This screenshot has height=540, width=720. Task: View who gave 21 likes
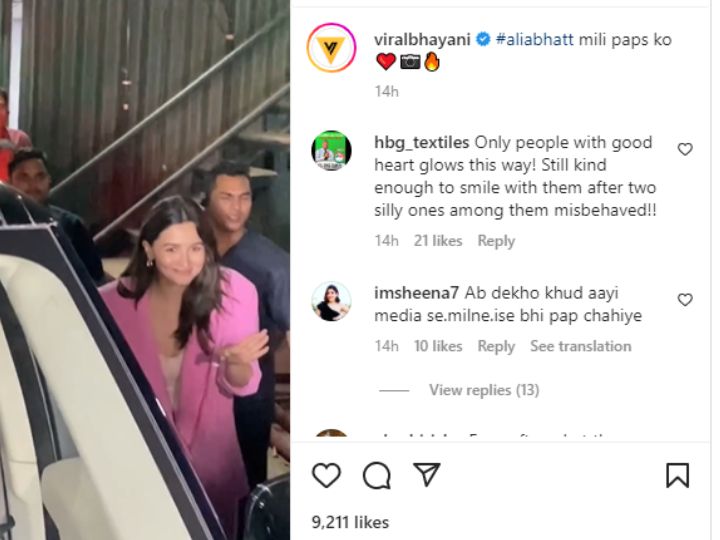click(x=438, y=241)
